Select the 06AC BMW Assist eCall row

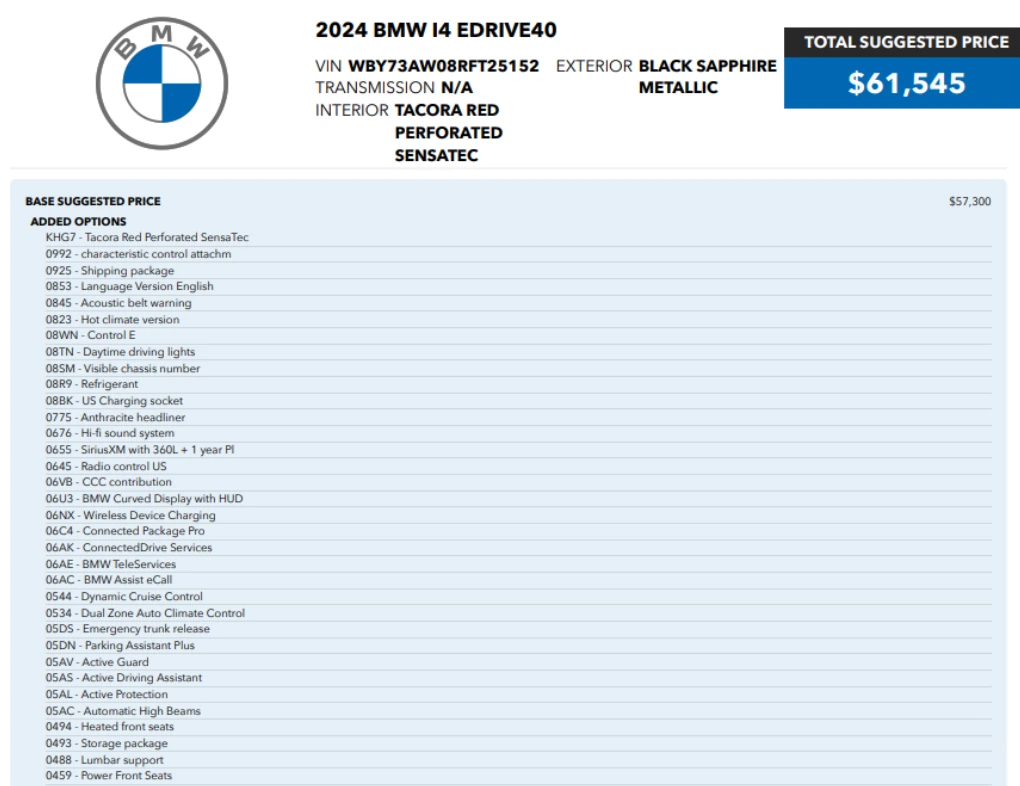coord(518,580)
